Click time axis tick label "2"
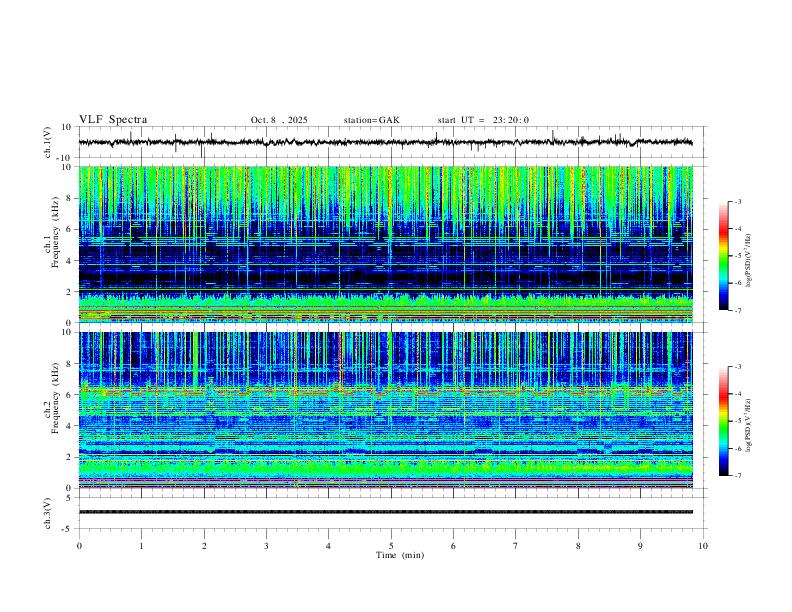 (x=204, y=546)
